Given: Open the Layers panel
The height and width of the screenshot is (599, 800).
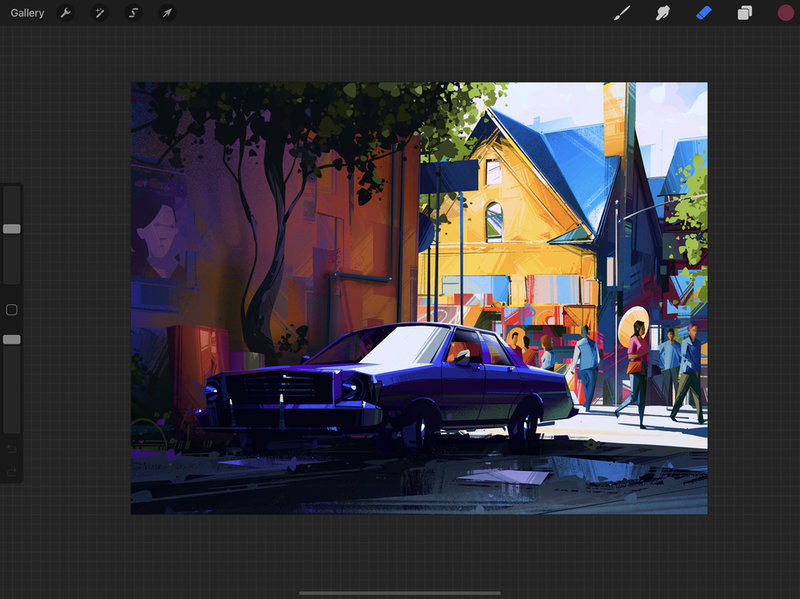Looking at the screenshot, I should [744, 13].
